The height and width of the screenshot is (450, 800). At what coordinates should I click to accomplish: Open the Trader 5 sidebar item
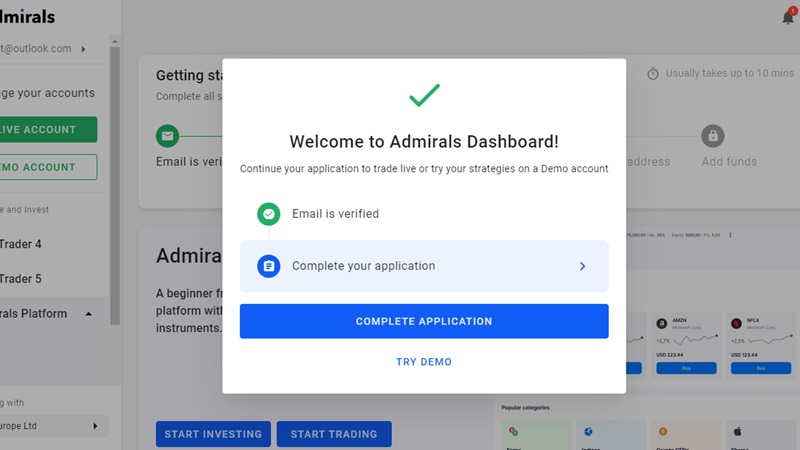(20, 279)
